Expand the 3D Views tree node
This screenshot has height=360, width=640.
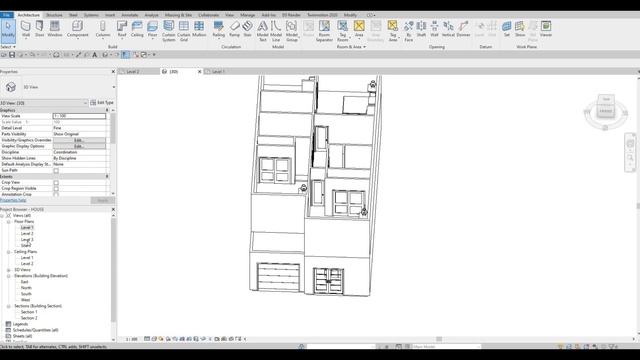click(x=9, y=270)
